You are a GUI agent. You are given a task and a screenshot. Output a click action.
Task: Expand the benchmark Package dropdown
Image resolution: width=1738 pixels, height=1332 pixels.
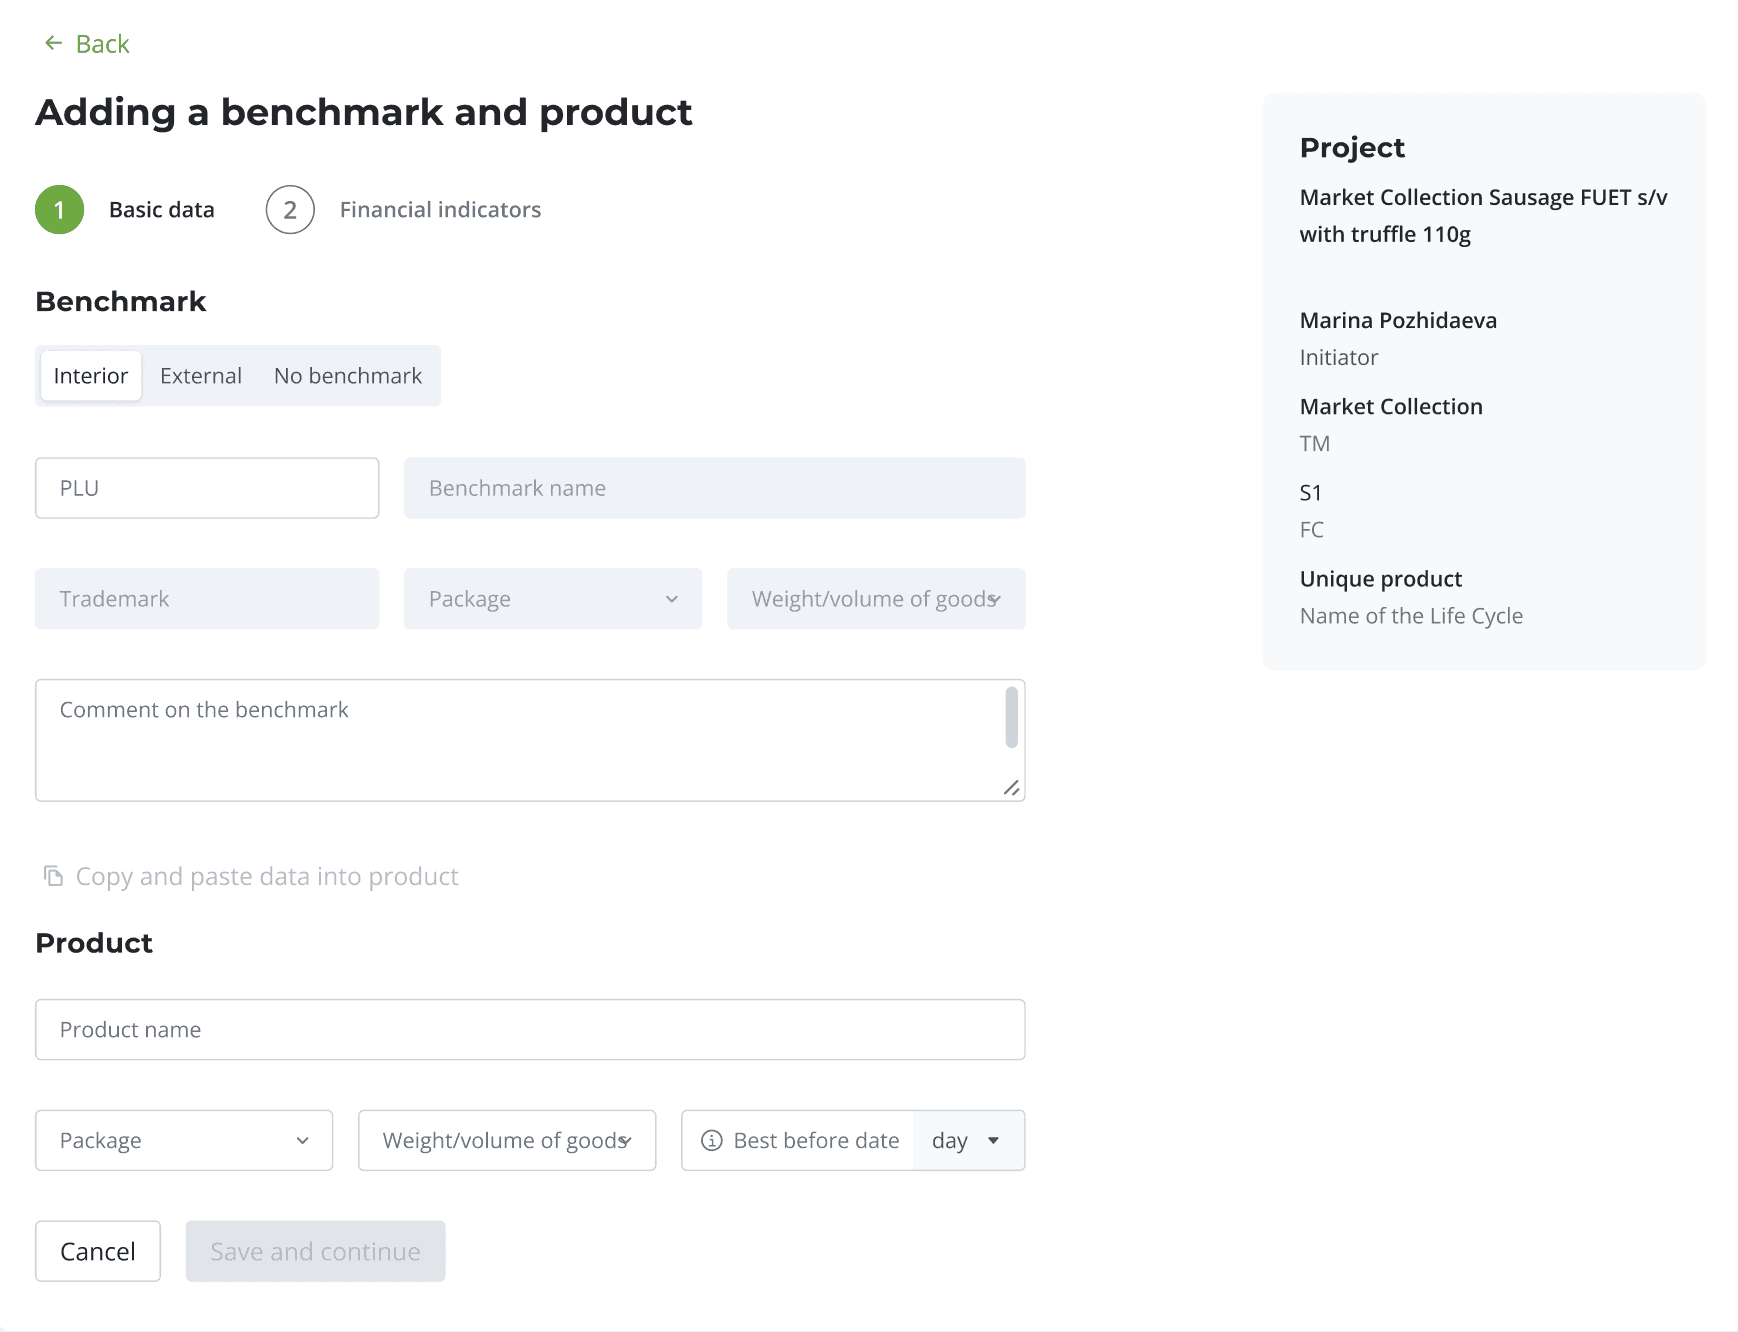click(553, 599)
